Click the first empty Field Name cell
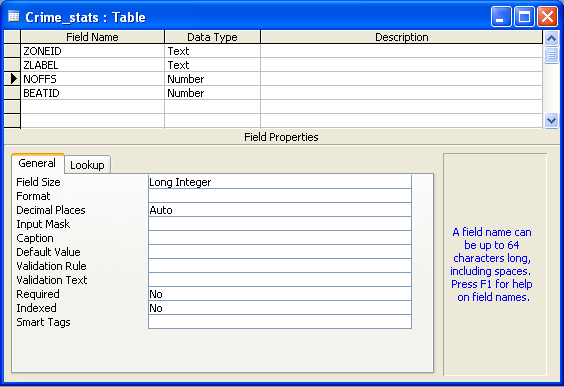Screen dimensions: 564x387 coord(92,107)
